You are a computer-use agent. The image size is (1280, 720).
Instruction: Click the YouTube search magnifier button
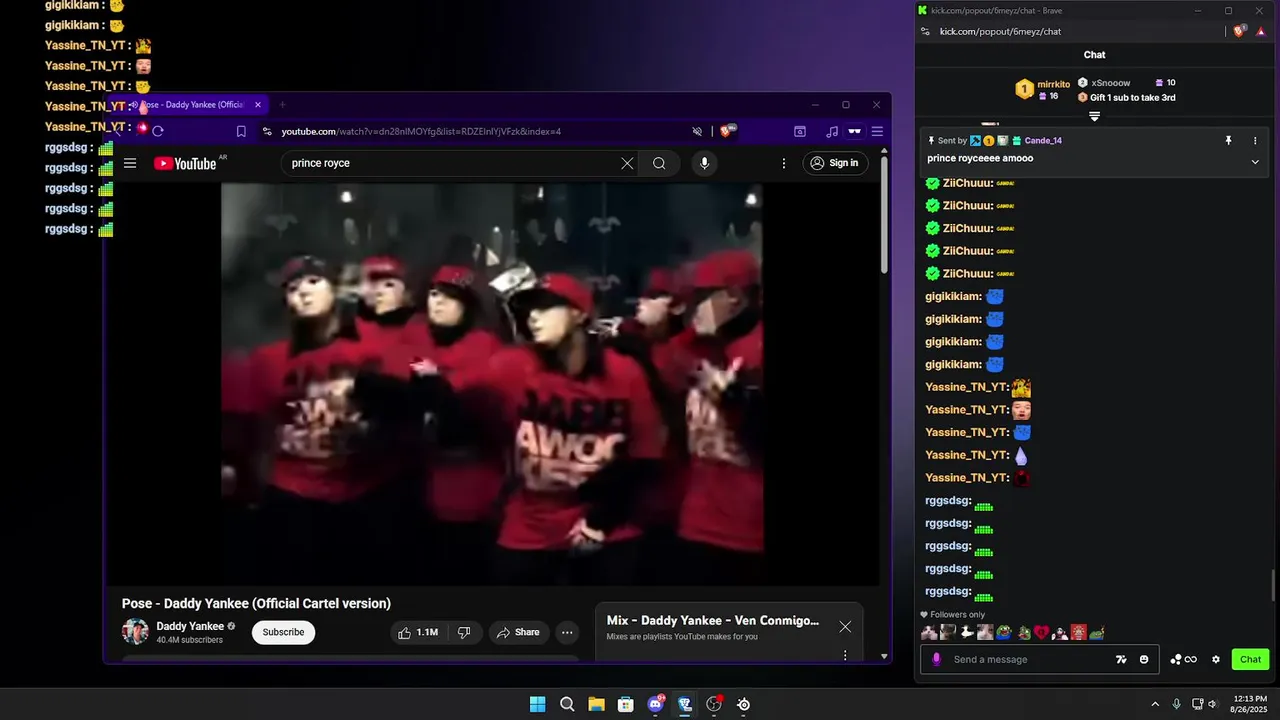(659, 163)
